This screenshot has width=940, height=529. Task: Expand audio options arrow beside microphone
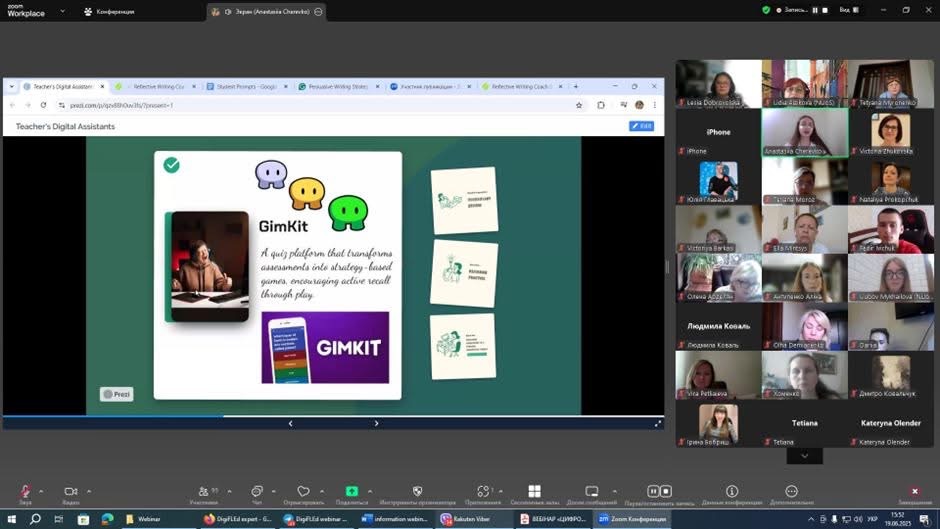pyautogui.click(x=41, y=491)
